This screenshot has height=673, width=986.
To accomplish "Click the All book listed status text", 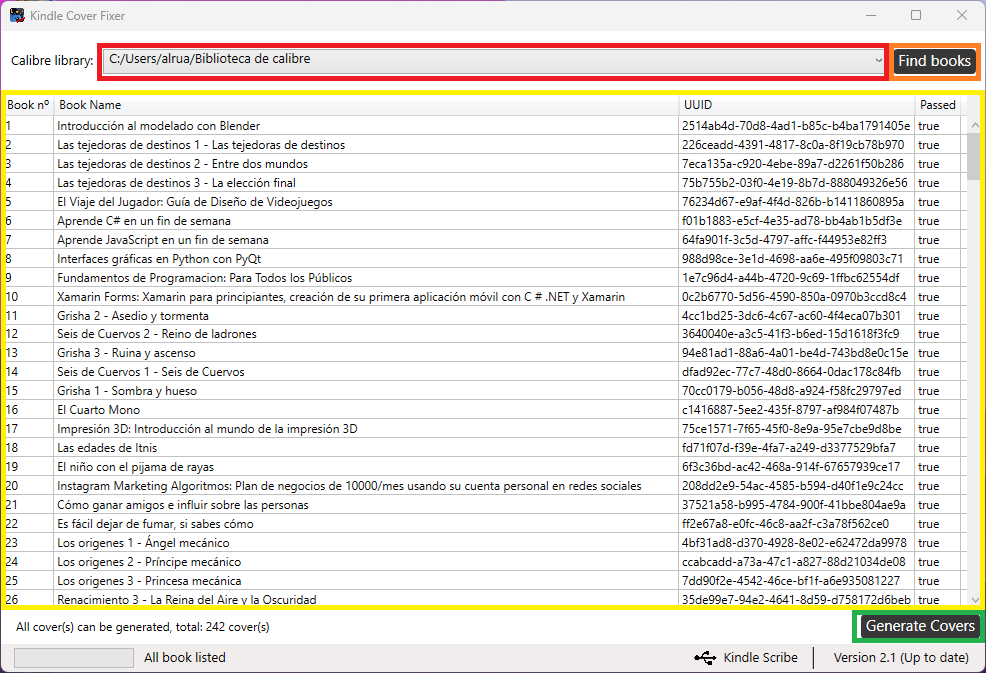I will pyautogui.click(x=185, y=658).
